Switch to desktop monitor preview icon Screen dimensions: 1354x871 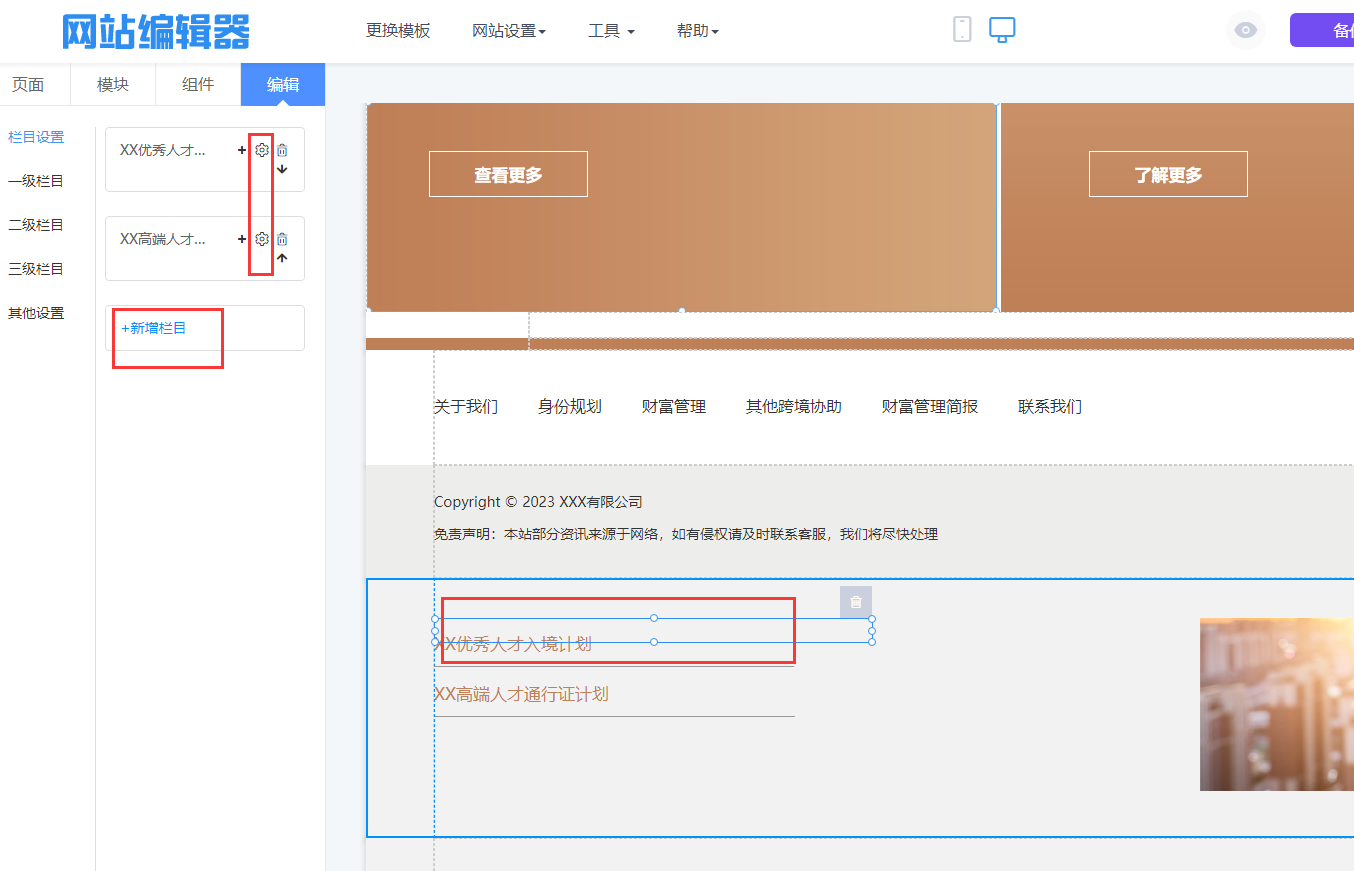(1002, 29)
